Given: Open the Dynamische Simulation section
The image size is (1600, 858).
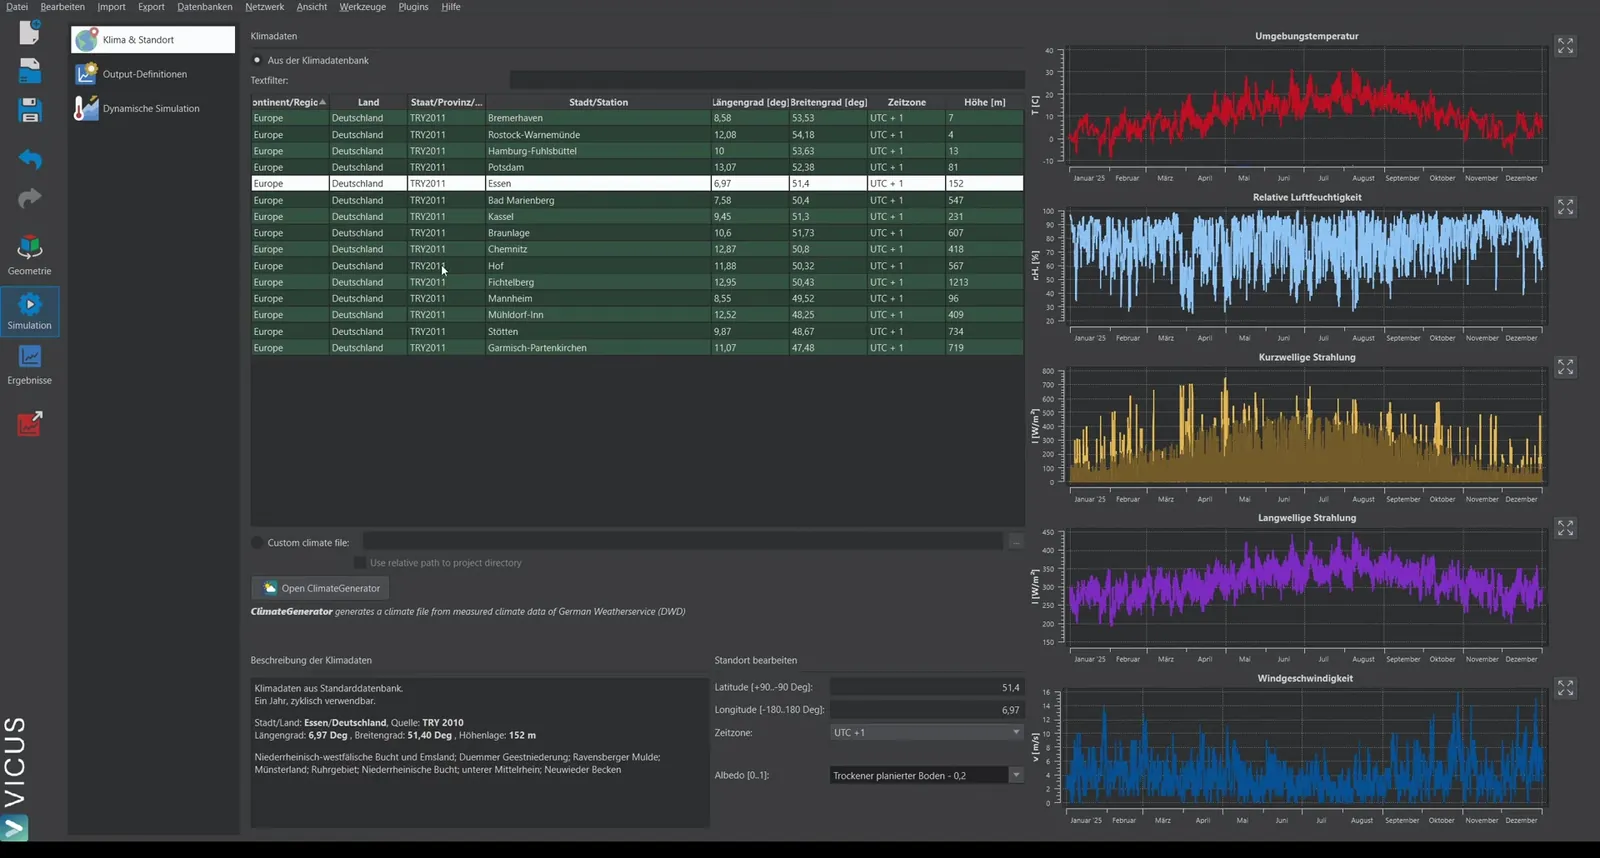Looking at the screenshot, I should point(153,108).
